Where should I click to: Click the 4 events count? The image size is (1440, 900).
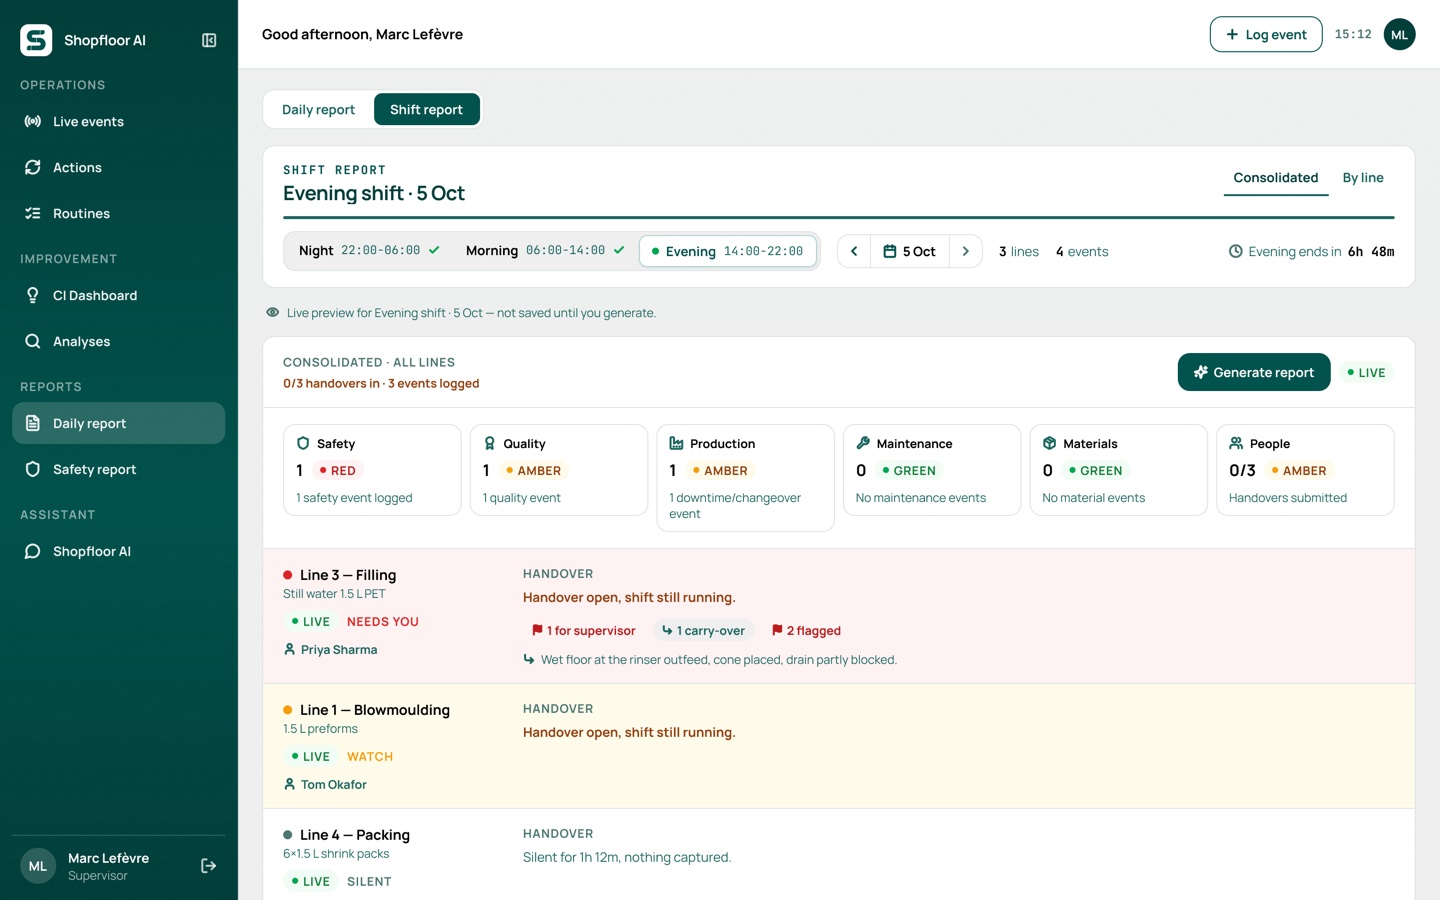coord(1082,252)
